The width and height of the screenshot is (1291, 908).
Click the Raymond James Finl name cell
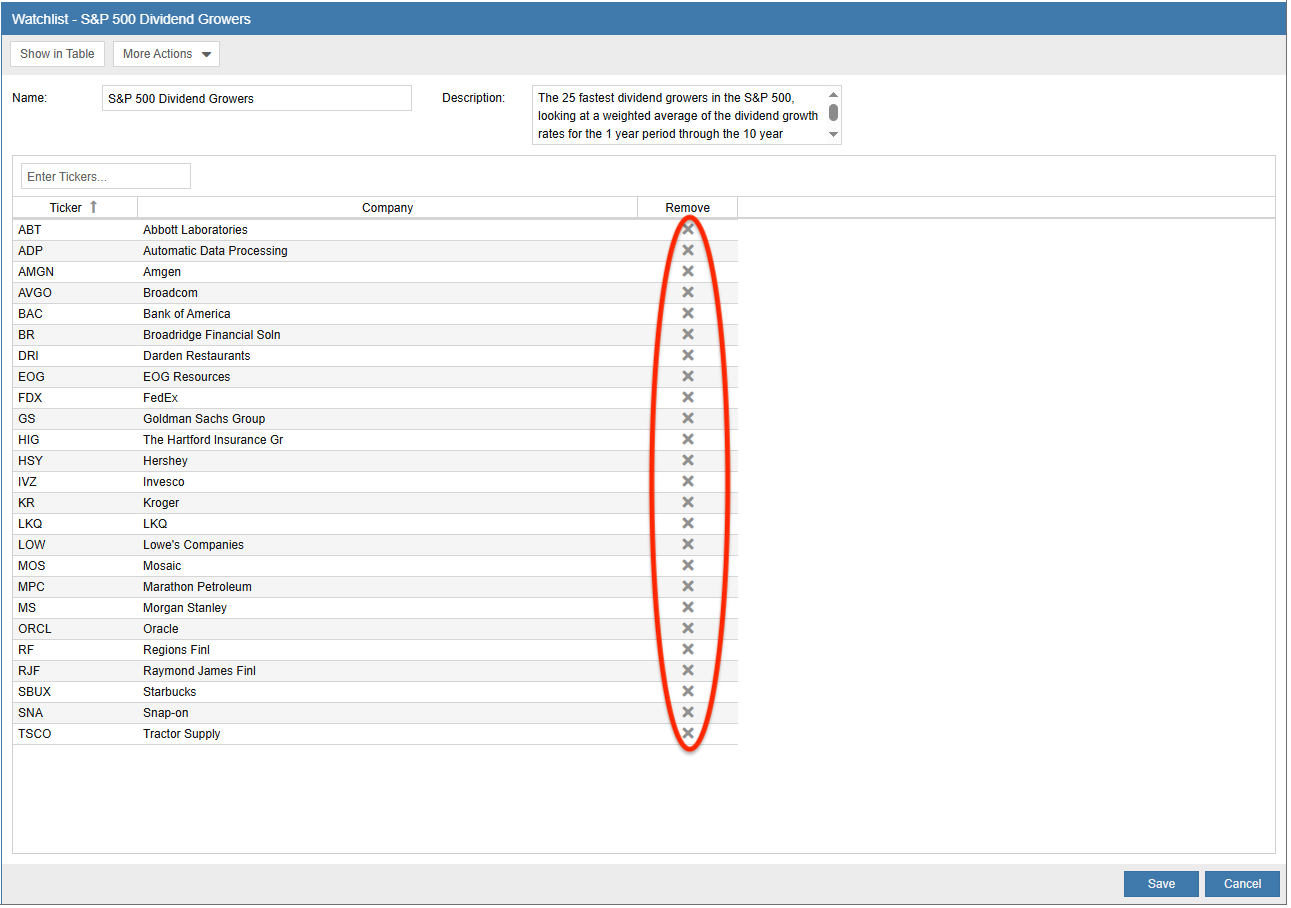[x=388, y=670]
